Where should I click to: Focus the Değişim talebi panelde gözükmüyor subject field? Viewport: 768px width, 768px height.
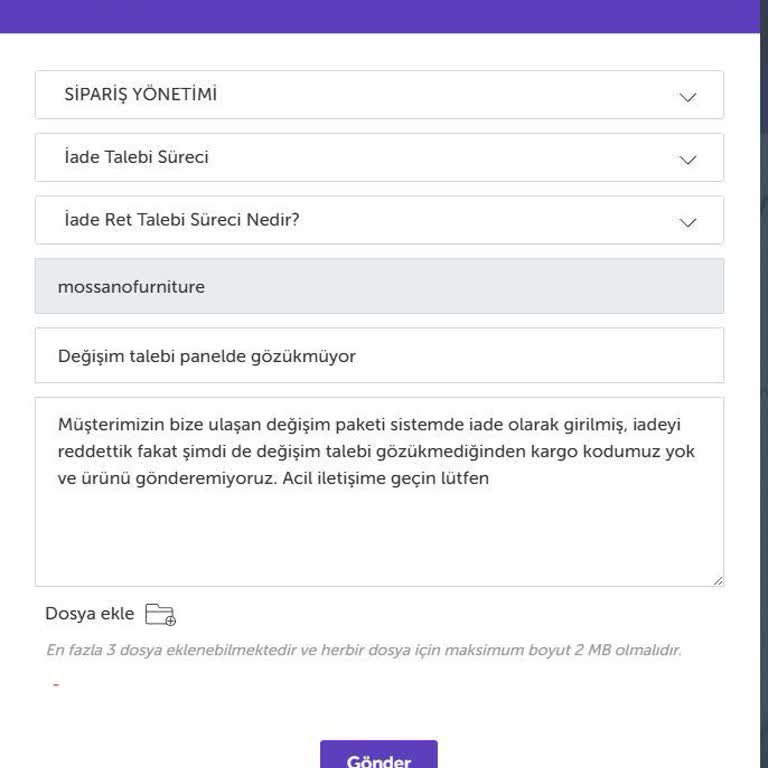pyautogui.click(x=378, y=356)
